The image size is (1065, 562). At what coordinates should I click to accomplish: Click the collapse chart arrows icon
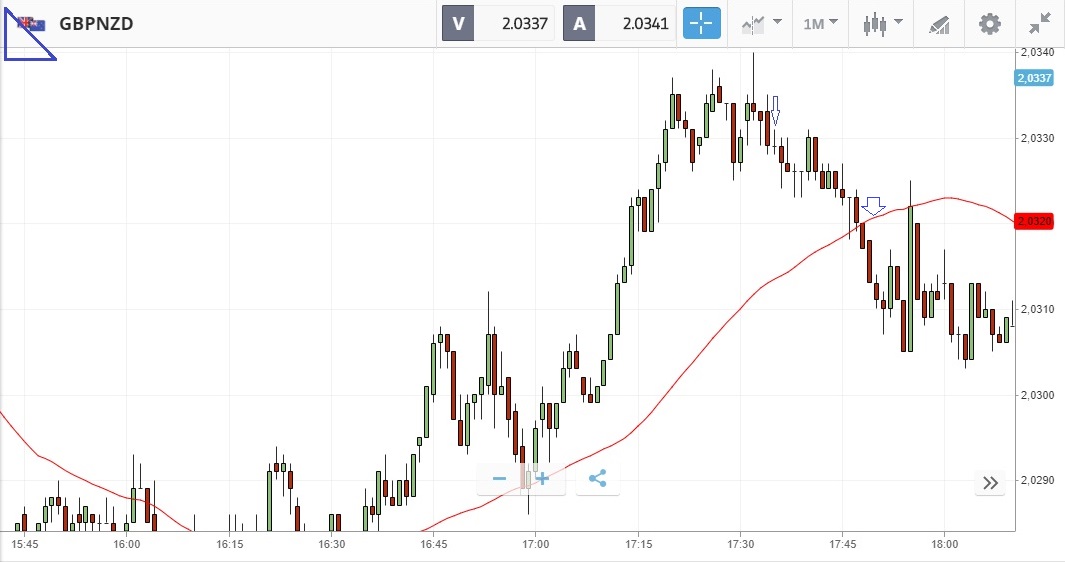coord(1040,23)
